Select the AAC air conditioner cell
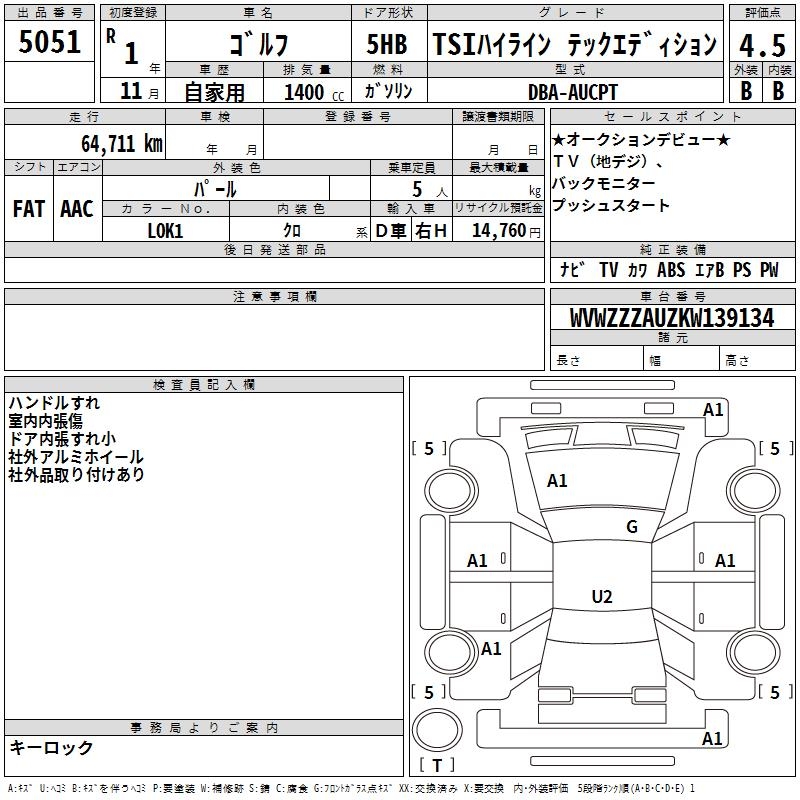Viewport: 800px width, 800px height. point(77,209)
